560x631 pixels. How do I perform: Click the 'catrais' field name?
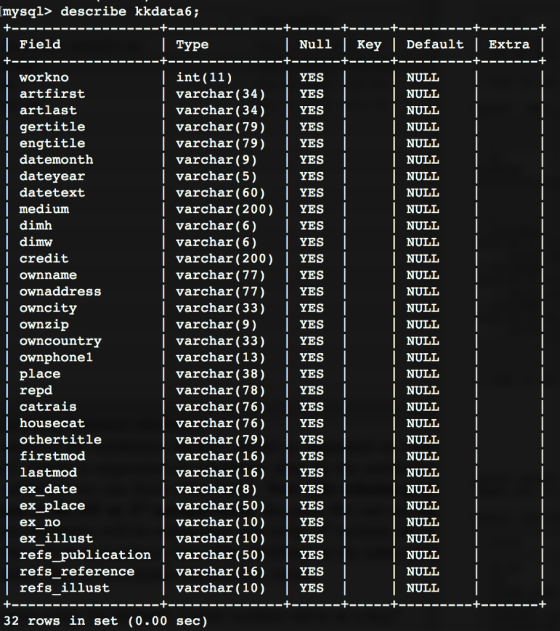48,407
